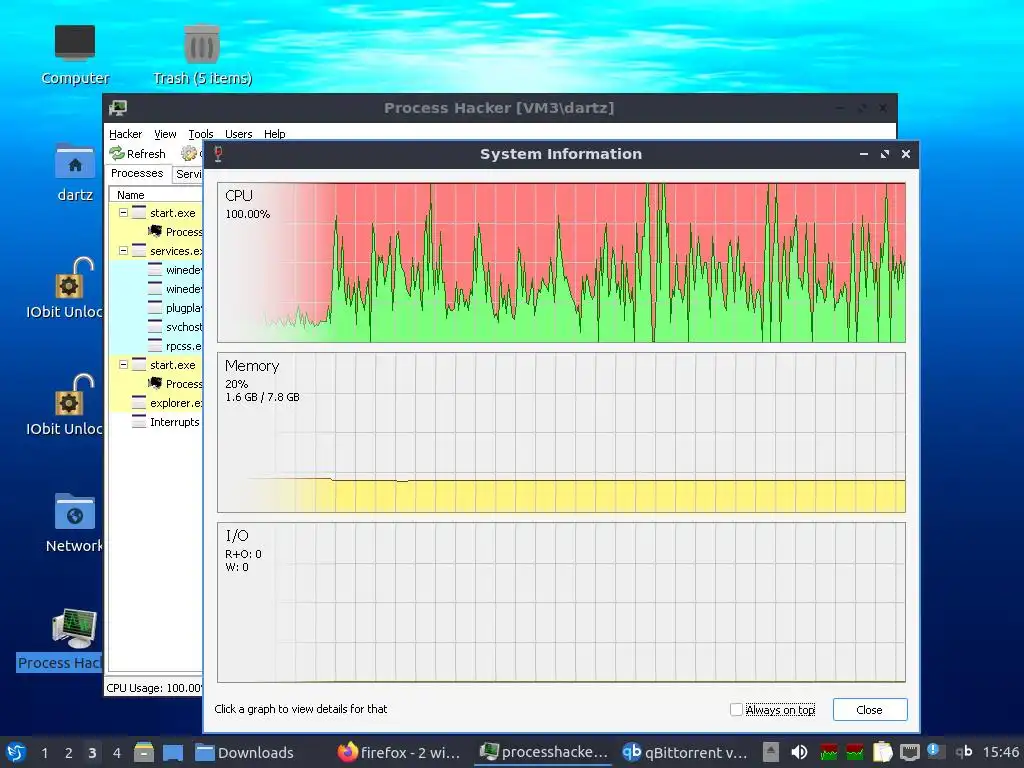Open the file manager launcher icon on taskbar
This screenshot has width=1024, height=768.
(144, 752)
